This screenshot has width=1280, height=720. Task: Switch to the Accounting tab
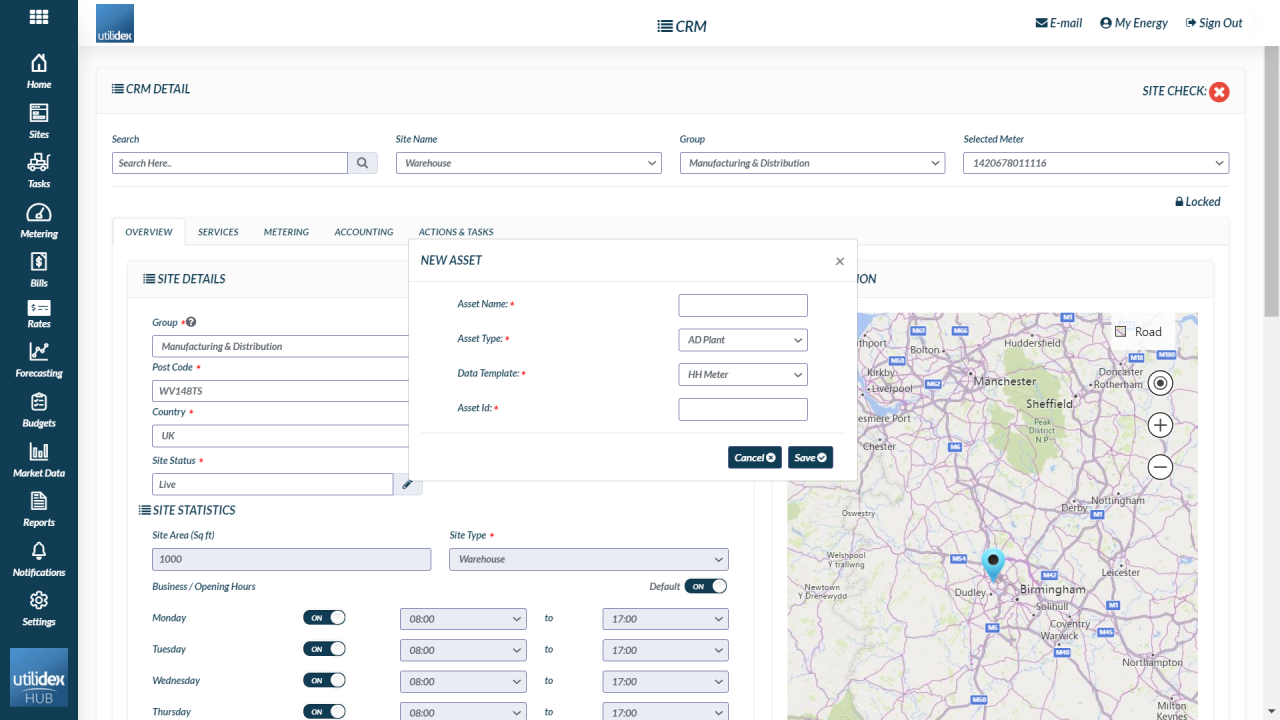[363, 232]
